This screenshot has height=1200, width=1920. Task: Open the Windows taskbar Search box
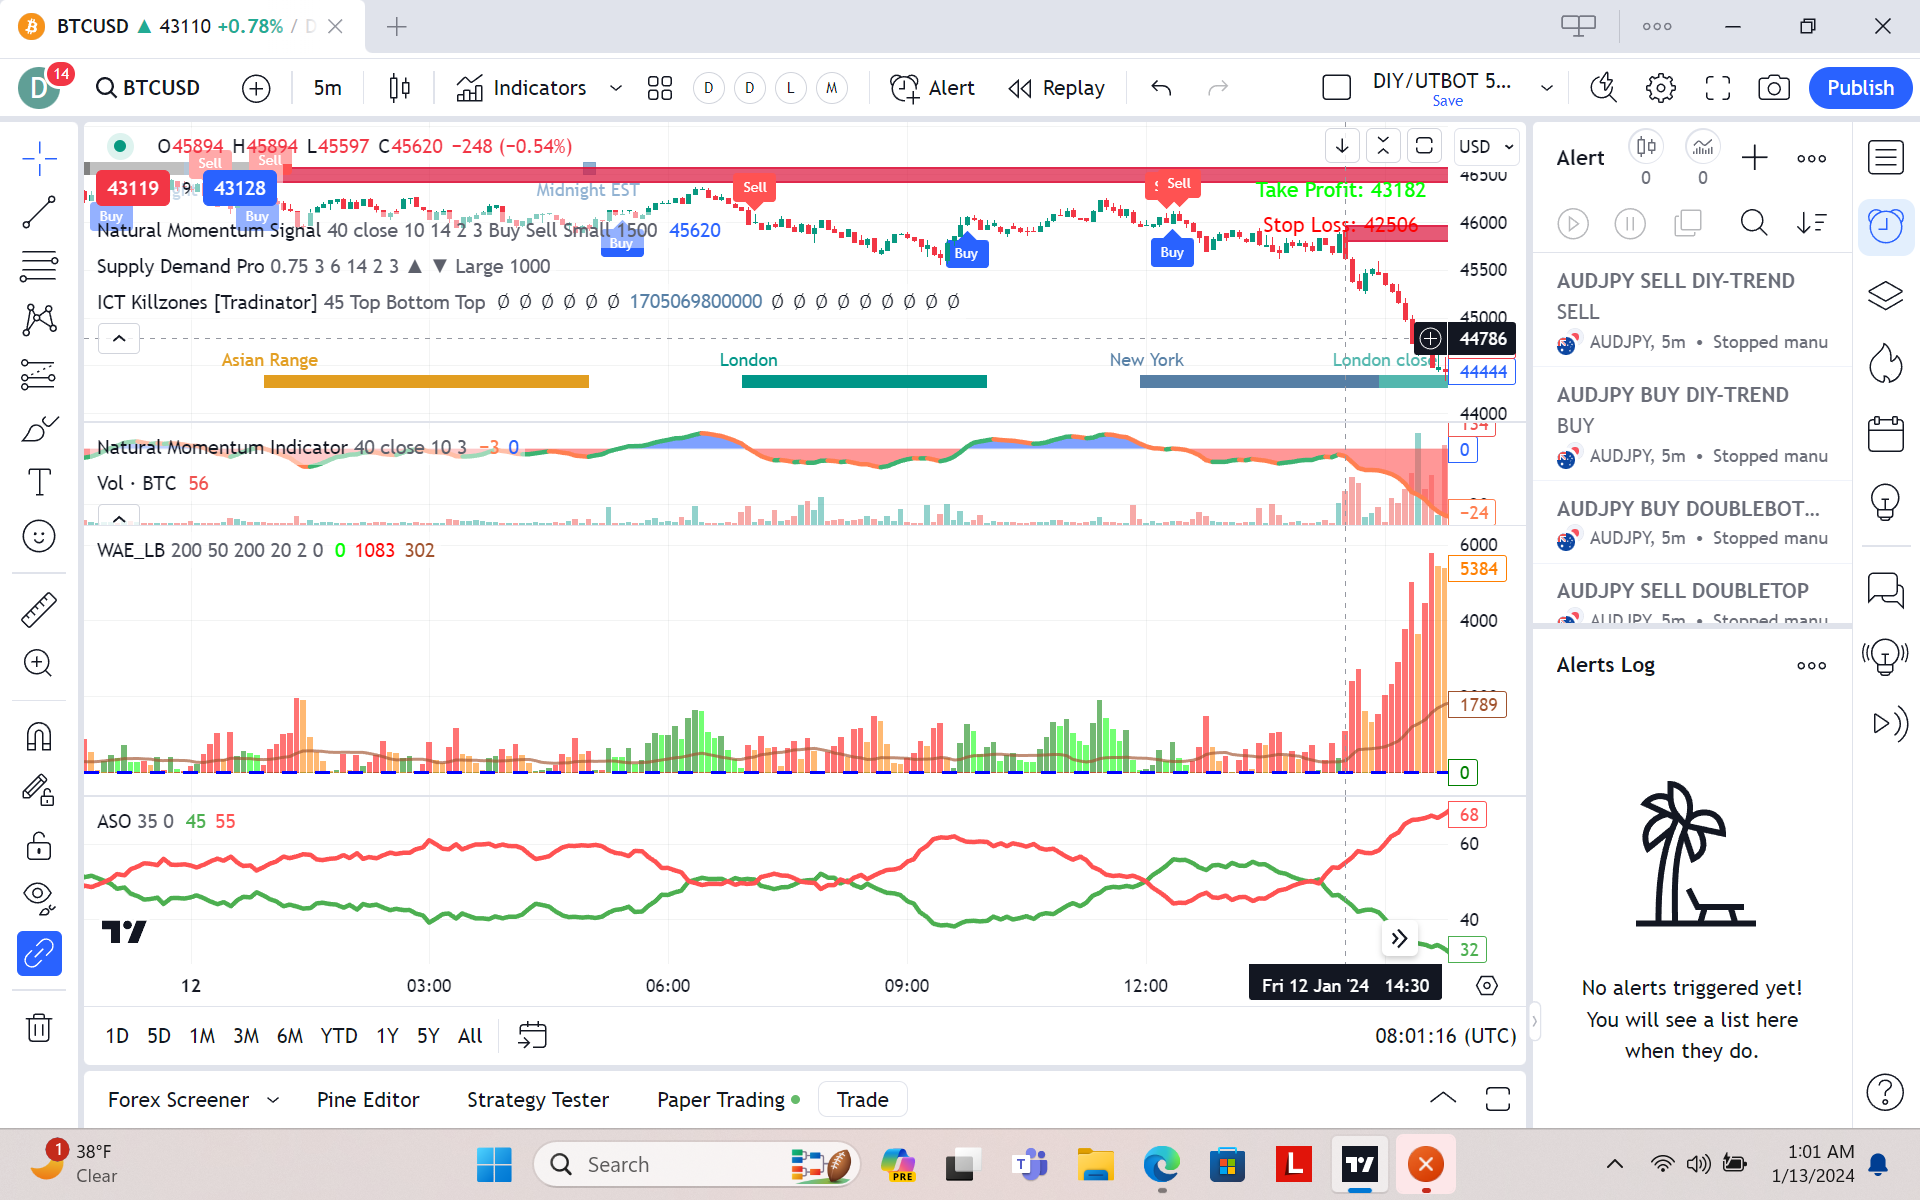coord(697,1164)
